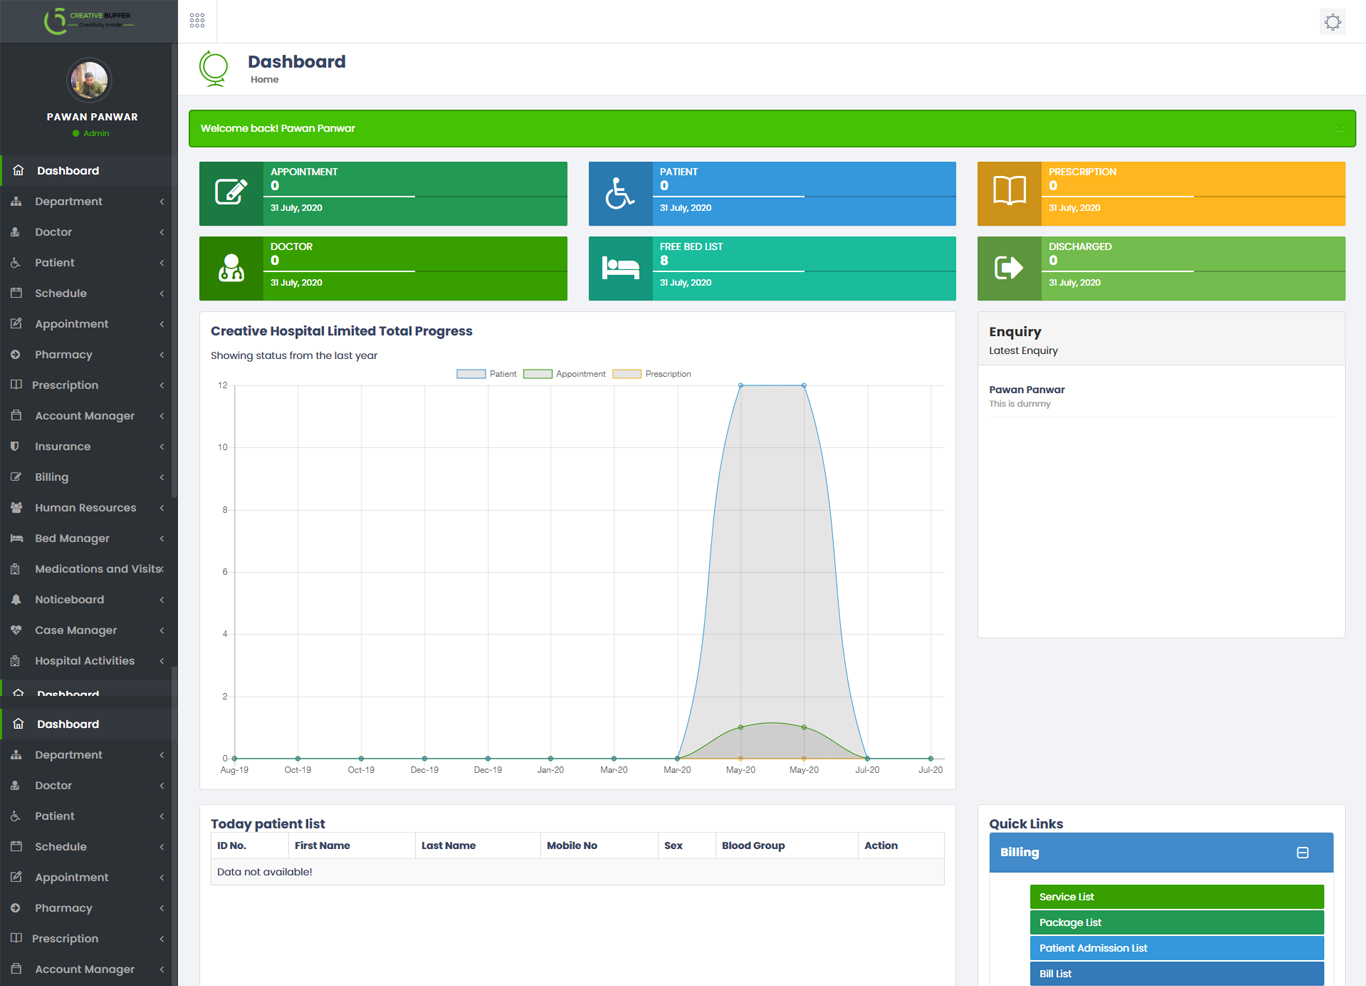
Task: Click the Patient card wheelchair icon
Action: point(620,192)
